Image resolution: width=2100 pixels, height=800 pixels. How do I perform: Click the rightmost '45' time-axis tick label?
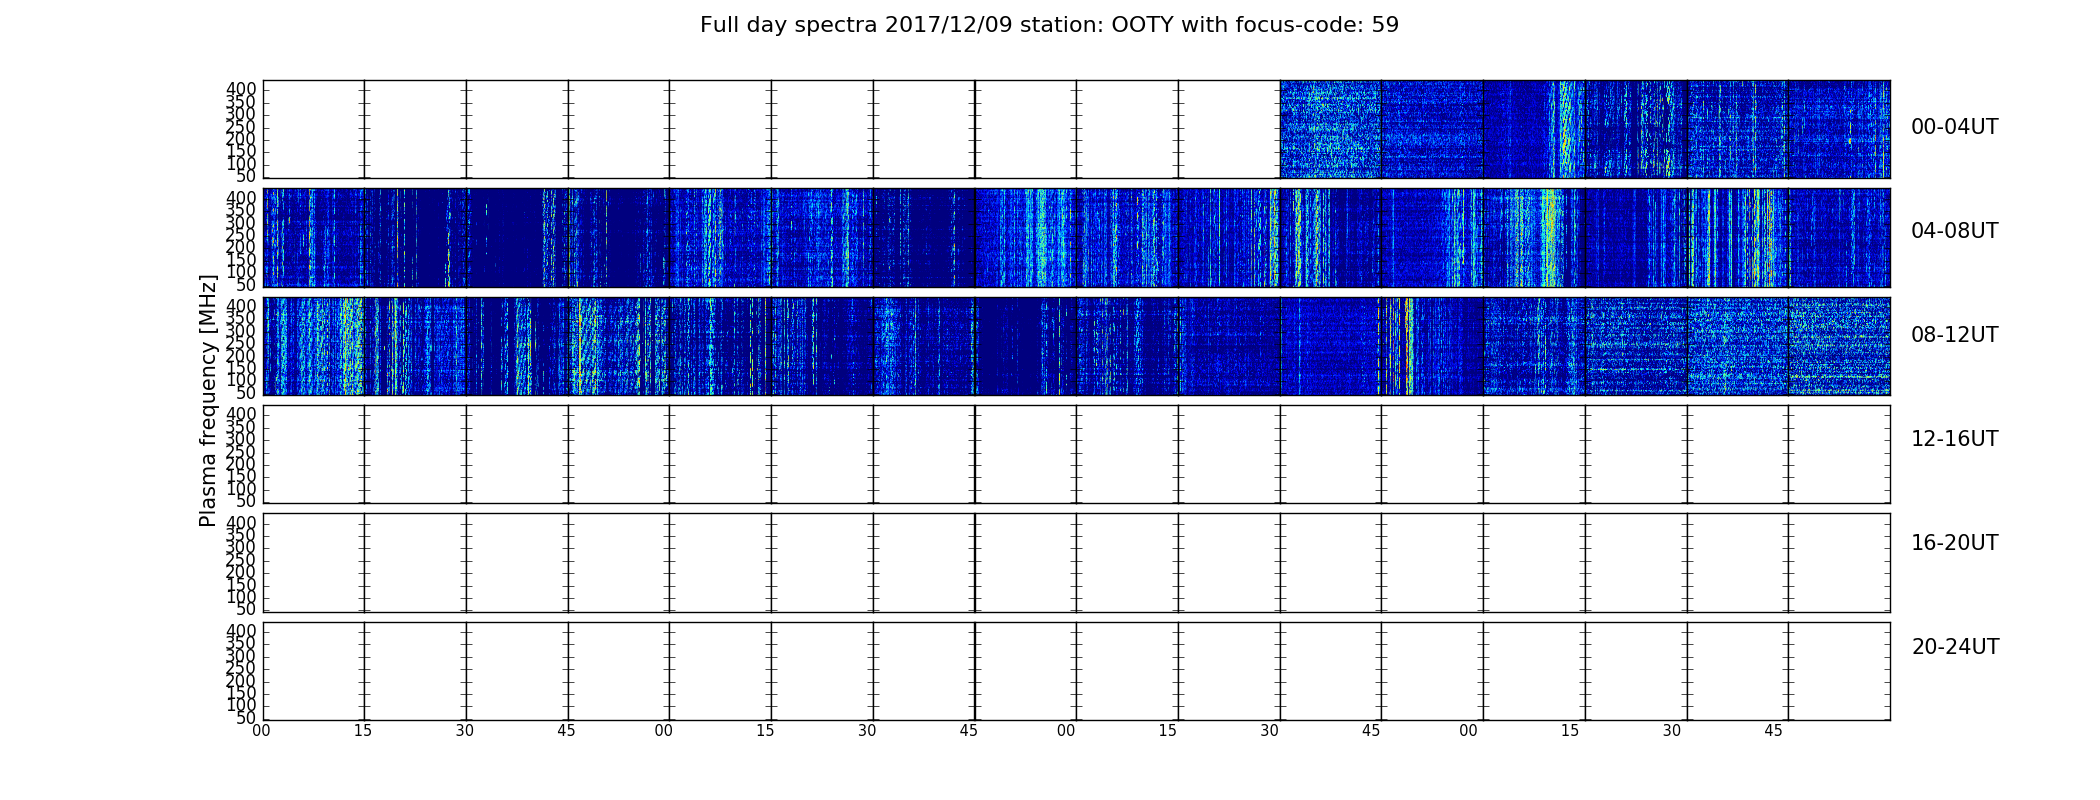point(1773,731)
